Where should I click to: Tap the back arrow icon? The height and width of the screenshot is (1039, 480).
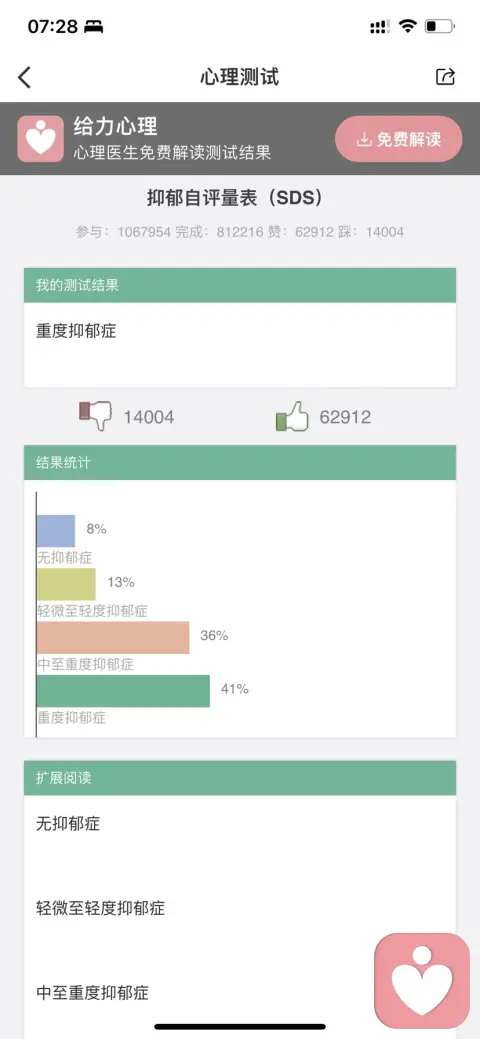(25, 78)
